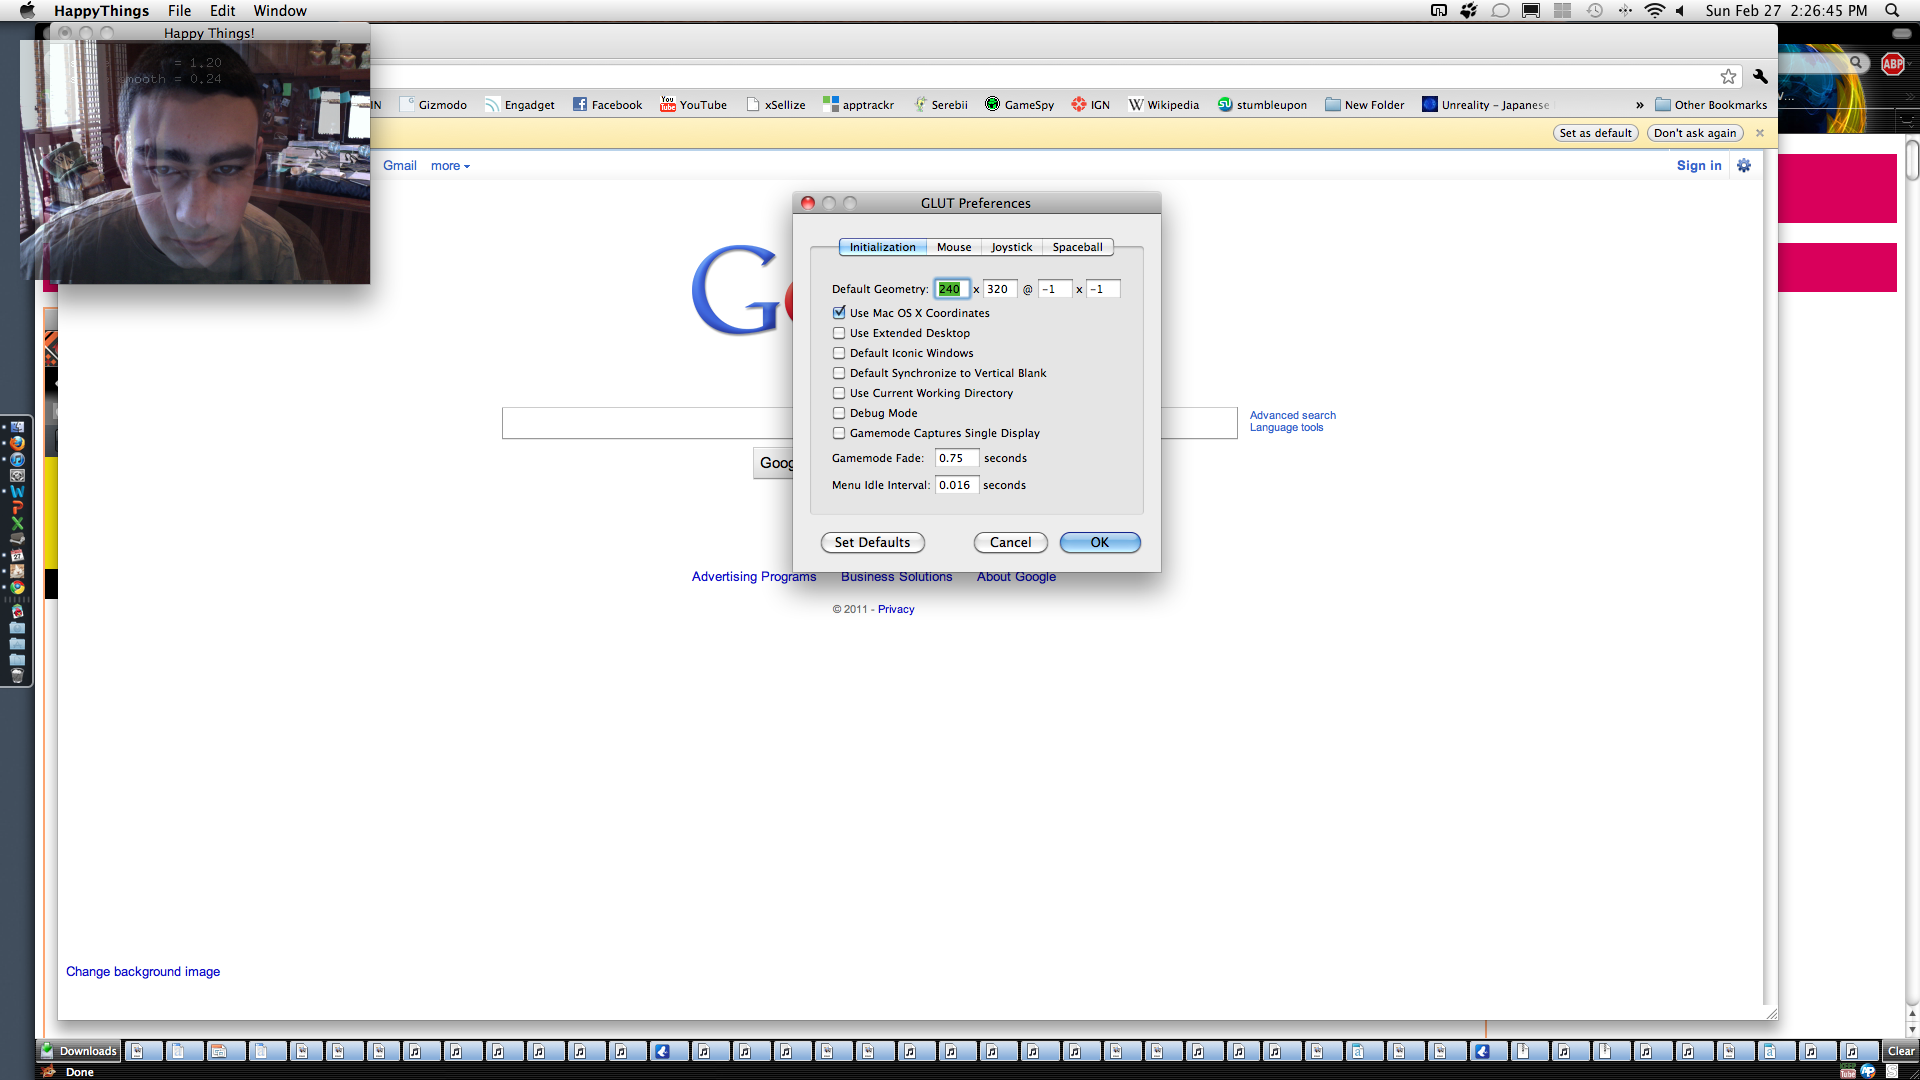The width and height of the screenshot is (1920, 1080).
Task: Open the Window menu
Action: tap(279, 11)
